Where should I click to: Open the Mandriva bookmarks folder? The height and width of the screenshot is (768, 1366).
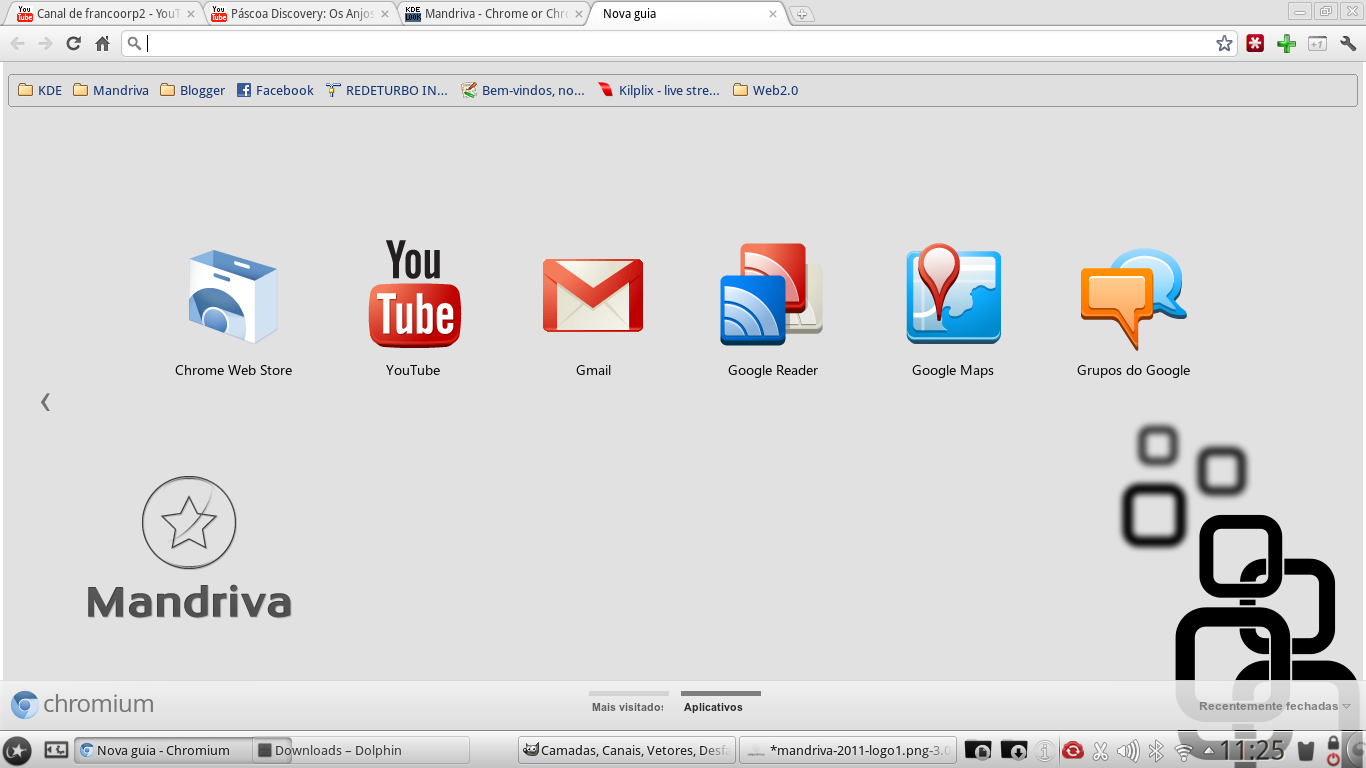coord(110,90)
